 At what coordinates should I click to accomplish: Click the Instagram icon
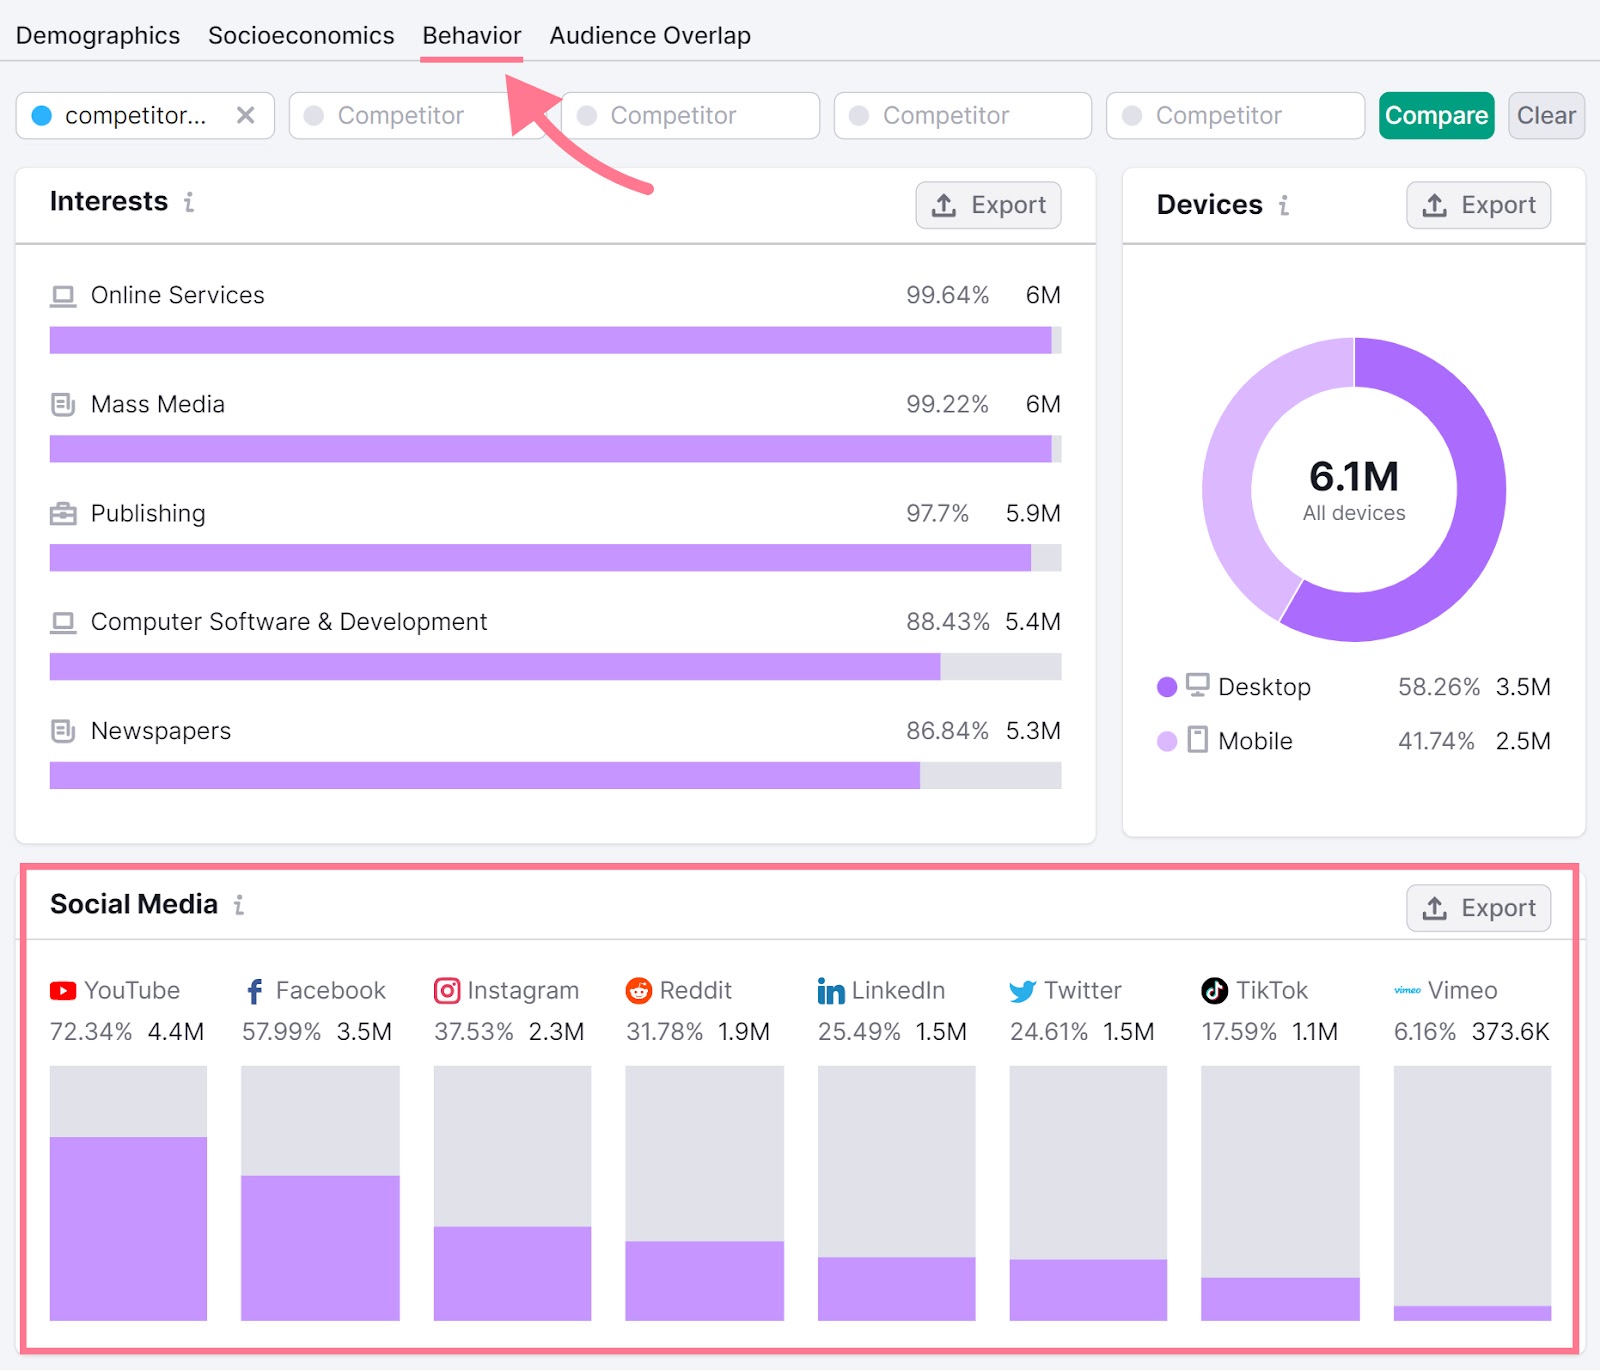pyautogui.click(x=447, y=990)
